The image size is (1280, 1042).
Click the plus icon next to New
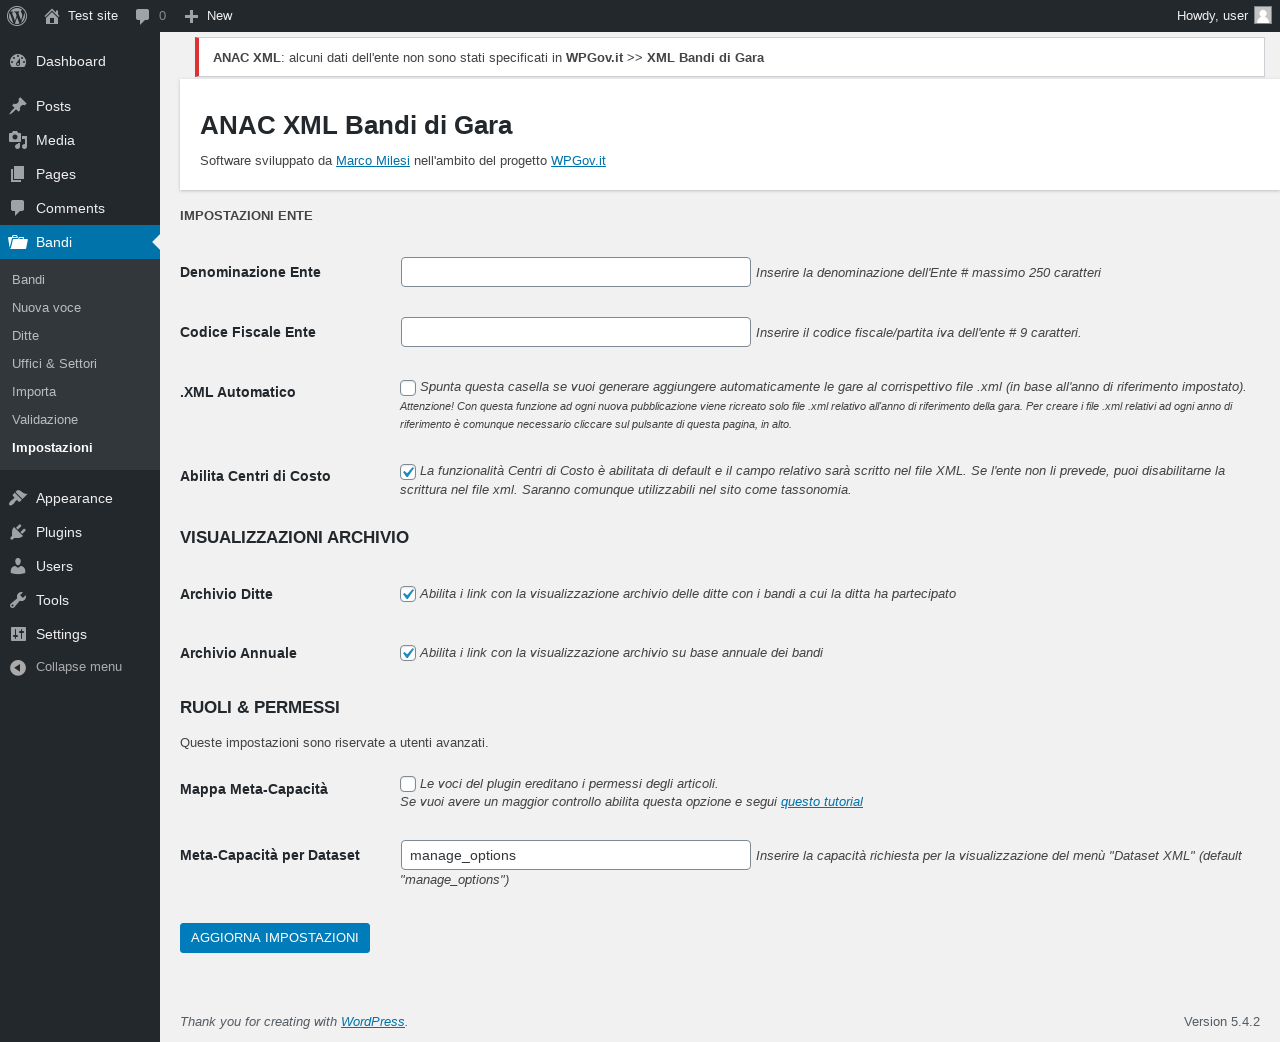pos(192,16)
